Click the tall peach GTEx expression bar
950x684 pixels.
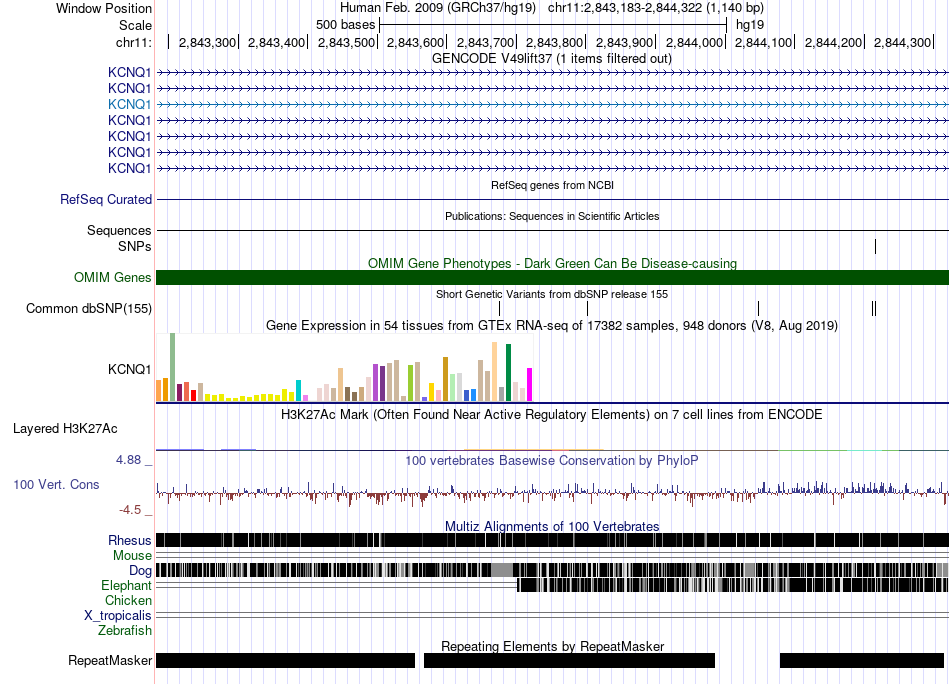(494, 371)
